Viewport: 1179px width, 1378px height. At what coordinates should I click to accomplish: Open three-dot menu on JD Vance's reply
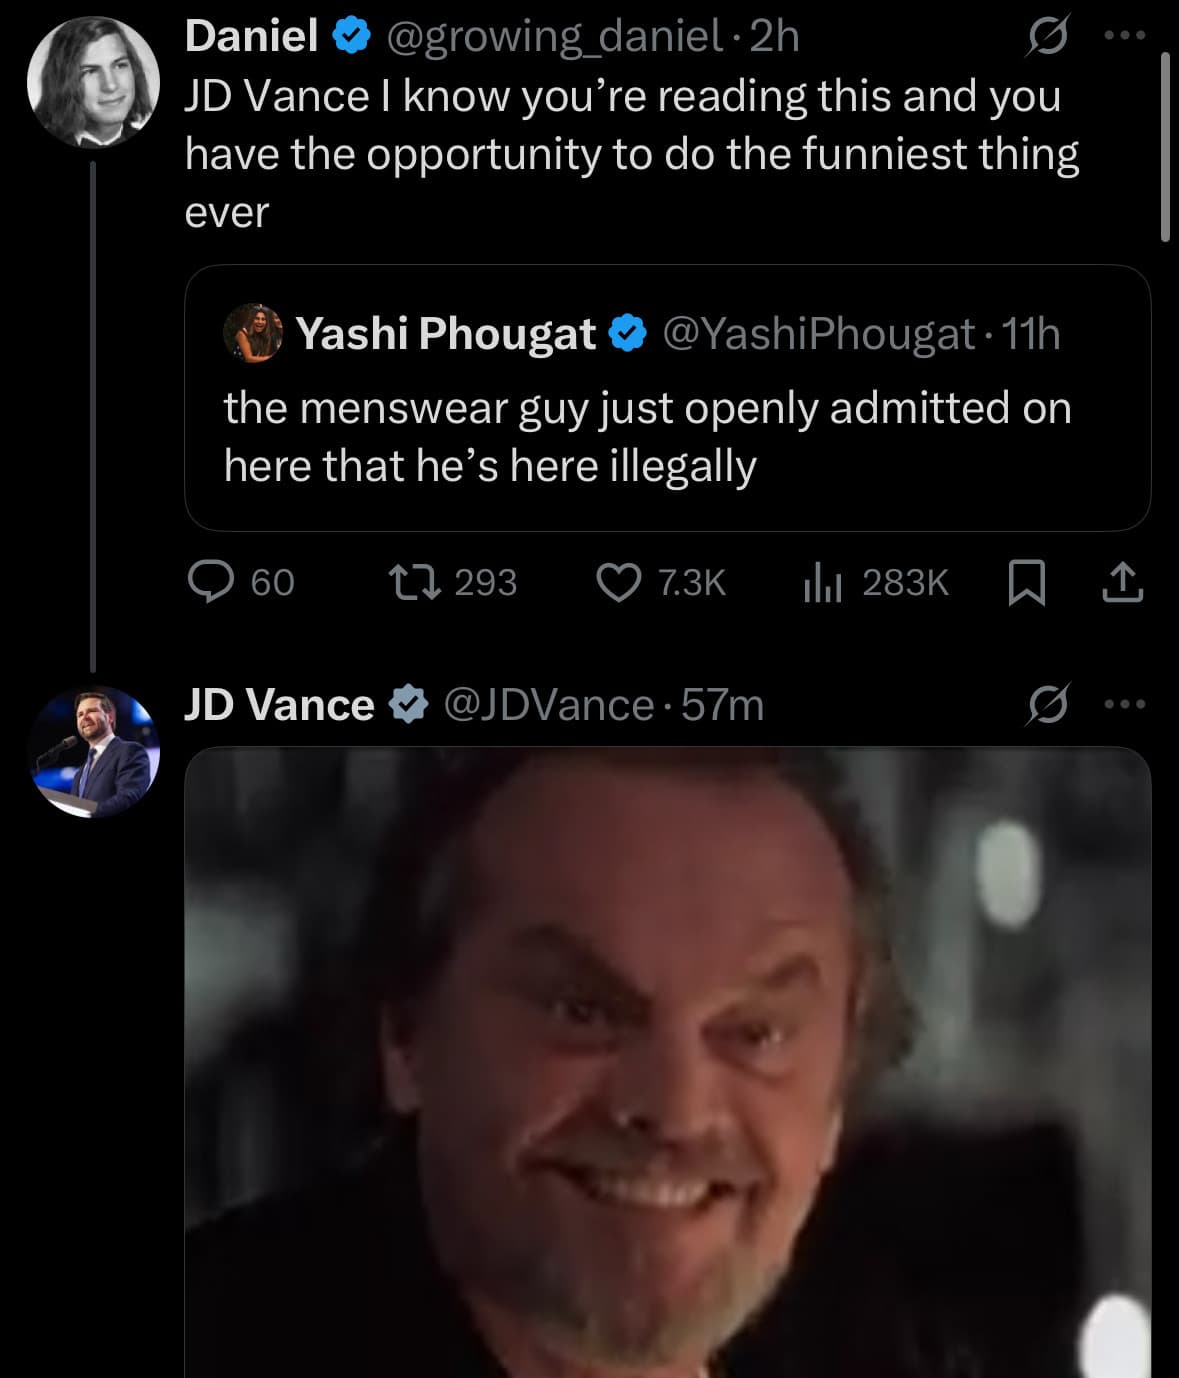[x=1124, y=705]
